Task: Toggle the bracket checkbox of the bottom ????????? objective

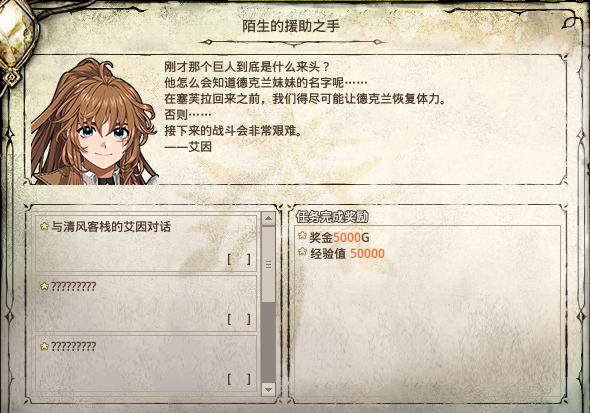Action: (x=239, y=379)
